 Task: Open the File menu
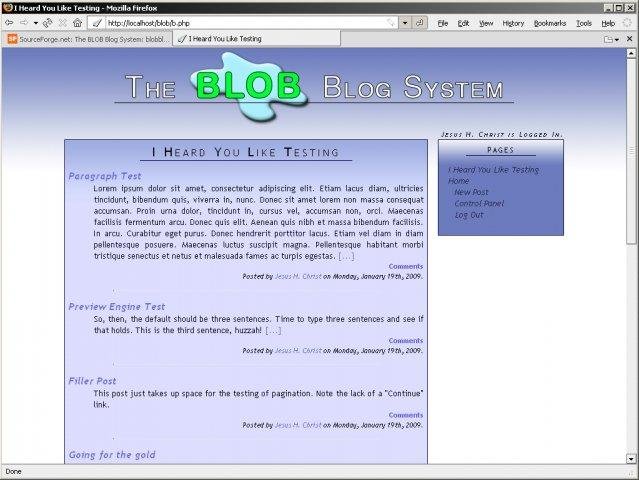[443, 24]
